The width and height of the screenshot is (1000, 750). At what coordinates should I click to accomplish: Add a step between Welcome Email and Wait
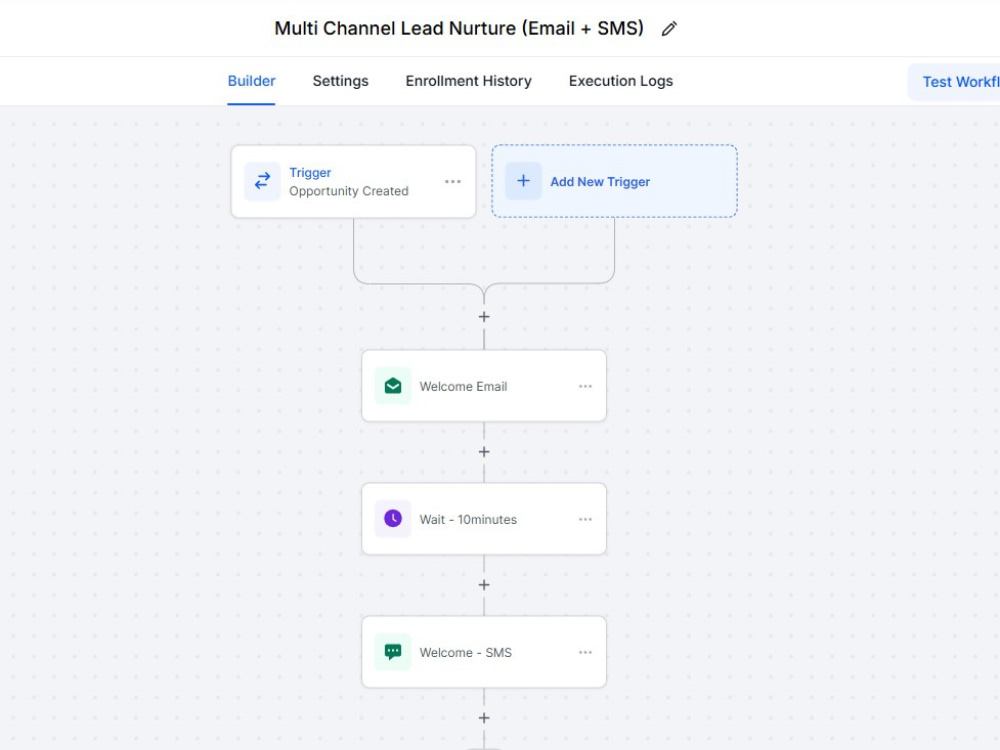(x=484, y=452)
